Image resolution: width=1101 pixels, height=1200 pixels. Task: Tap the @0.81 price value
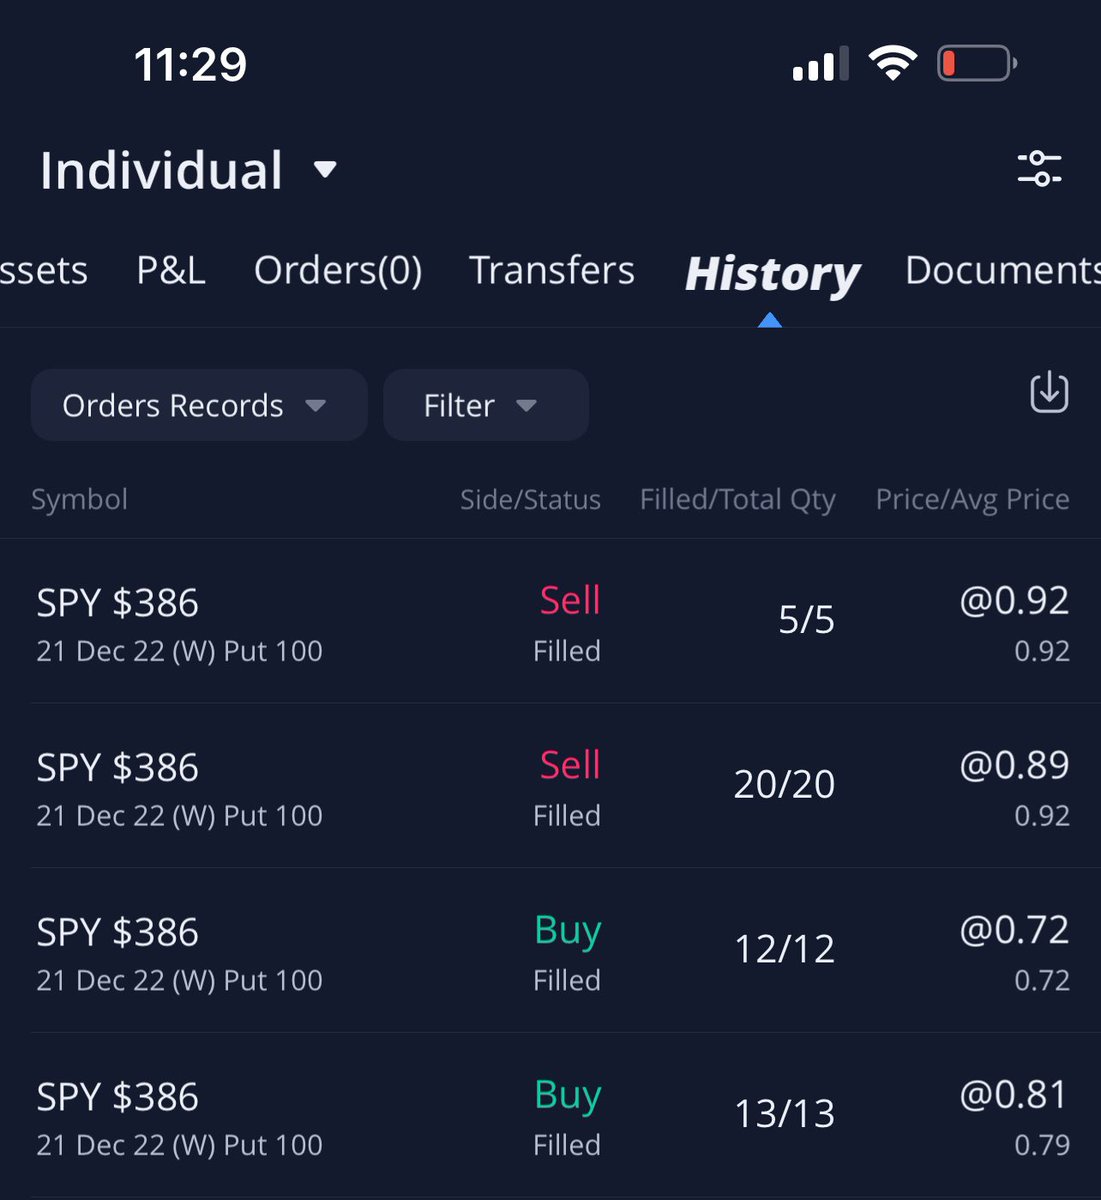point(1014,1094)
